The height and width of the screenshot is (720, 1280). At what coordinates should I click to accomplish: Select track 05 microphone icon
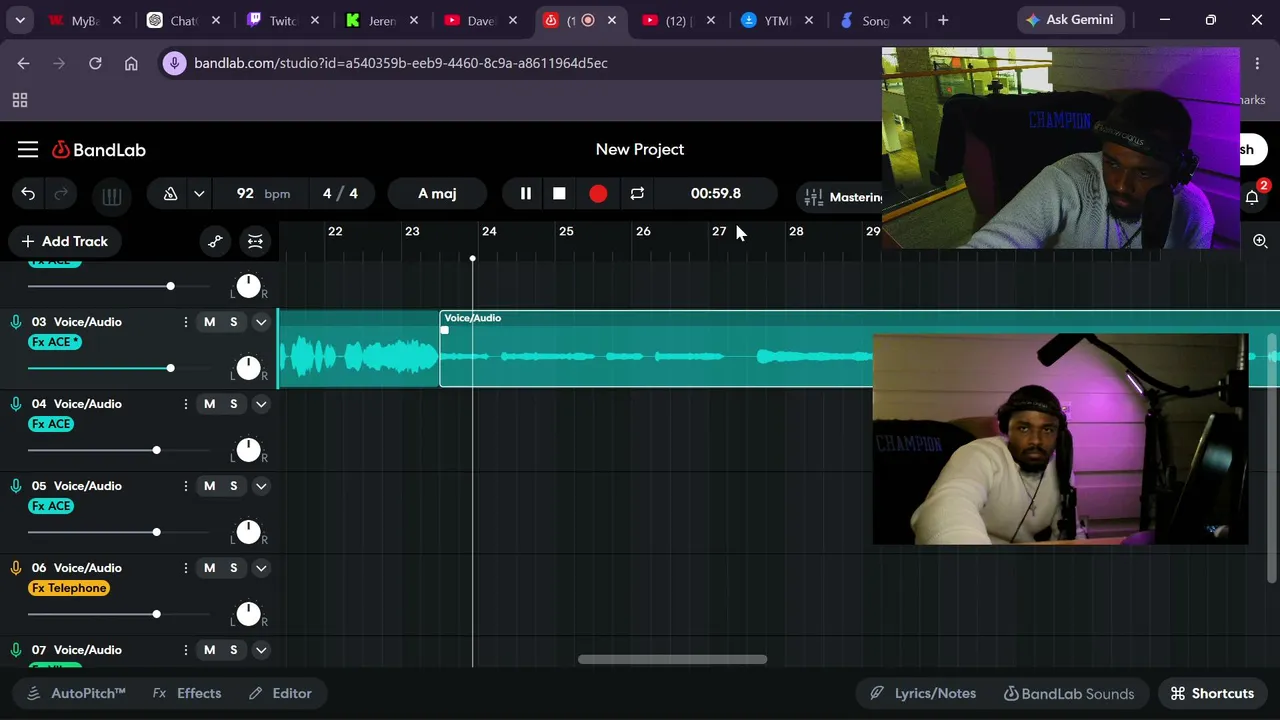point(16,486)
